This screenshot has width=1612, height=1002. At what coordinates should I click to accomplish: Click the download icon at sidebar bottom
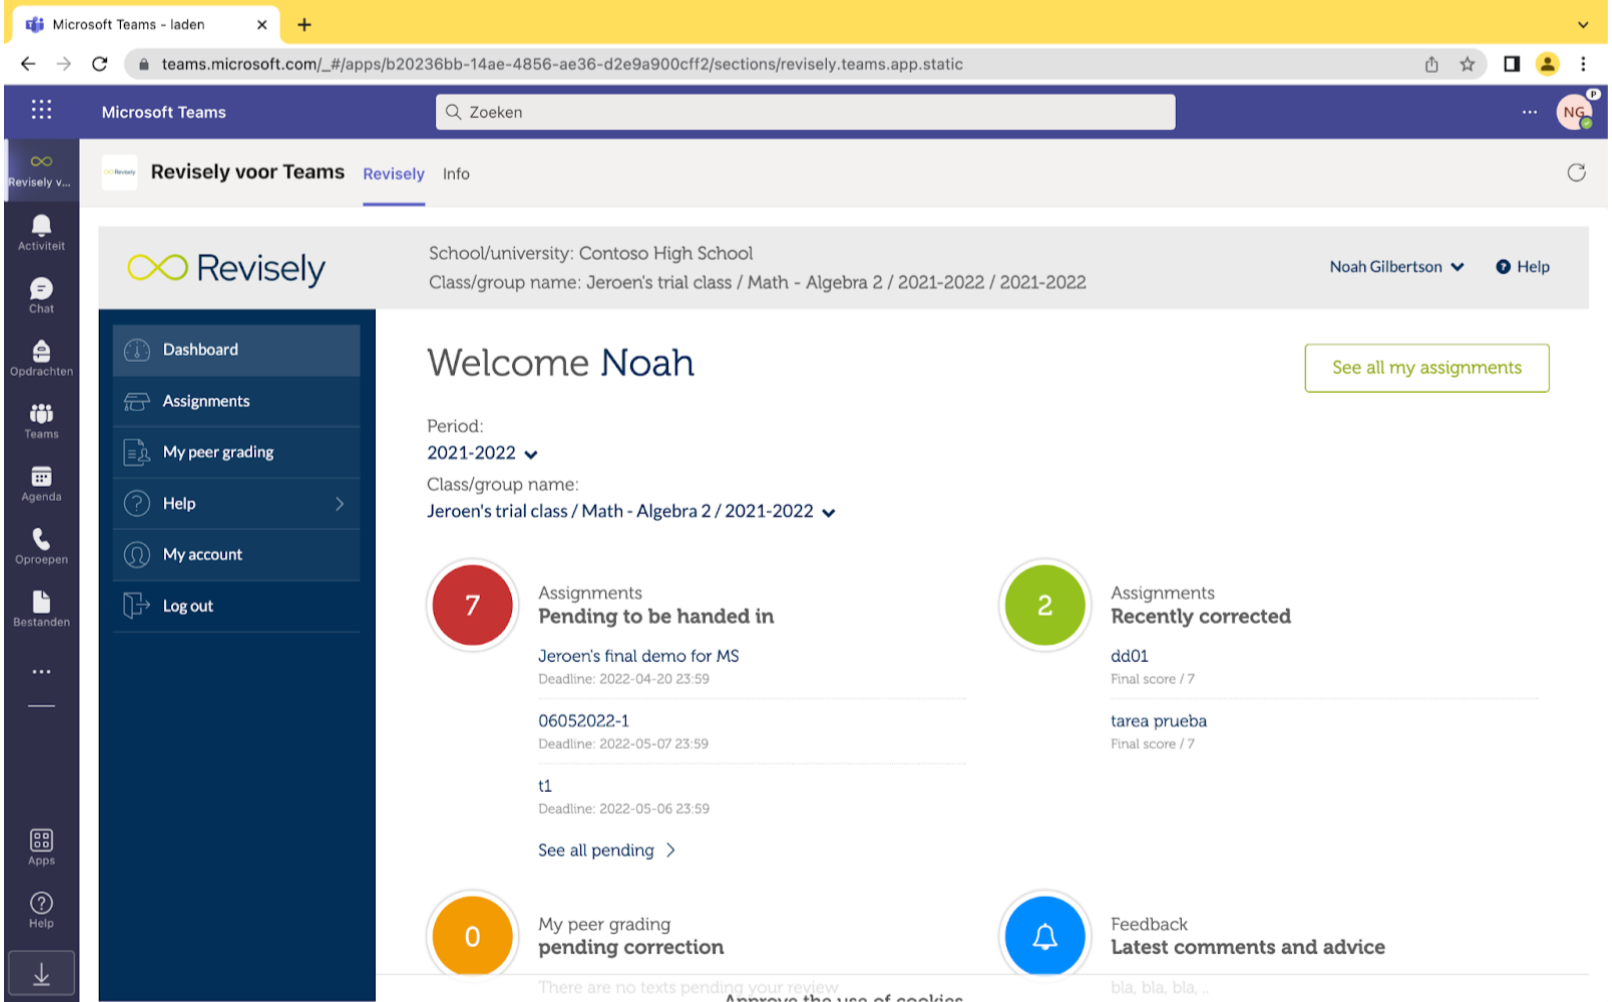(41, 974)
